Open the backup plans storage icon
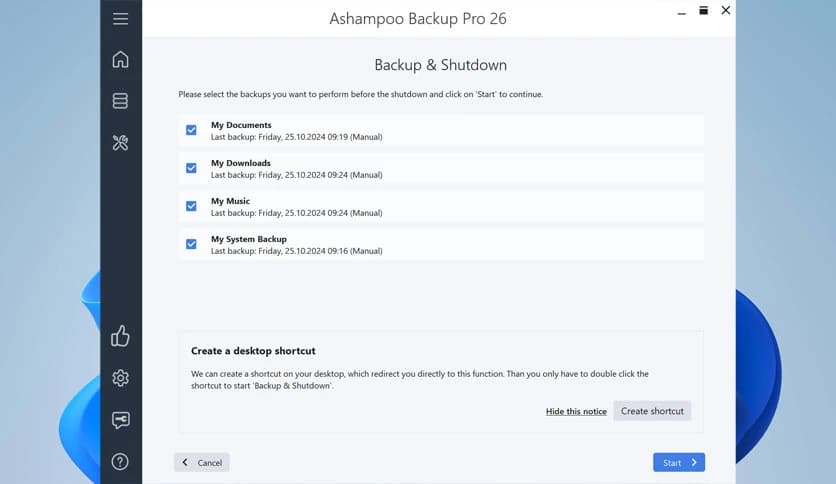Viewport: 836px width, 484px height. coord(120,101)
